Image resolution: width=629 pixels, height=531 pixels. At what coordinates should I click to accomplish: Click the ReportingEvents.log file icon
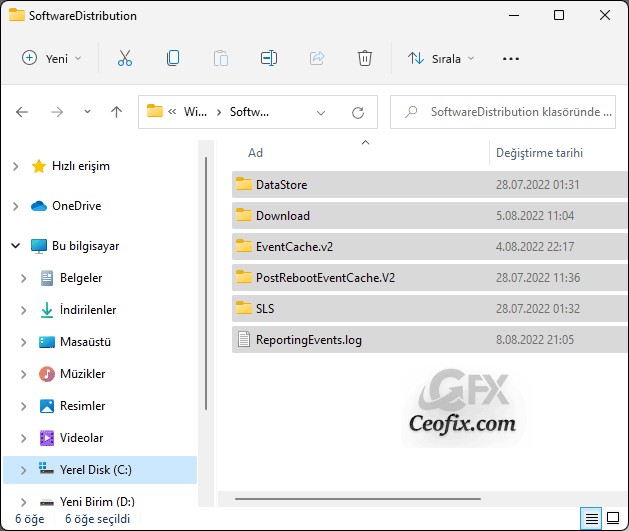click(x=243, y=339)
